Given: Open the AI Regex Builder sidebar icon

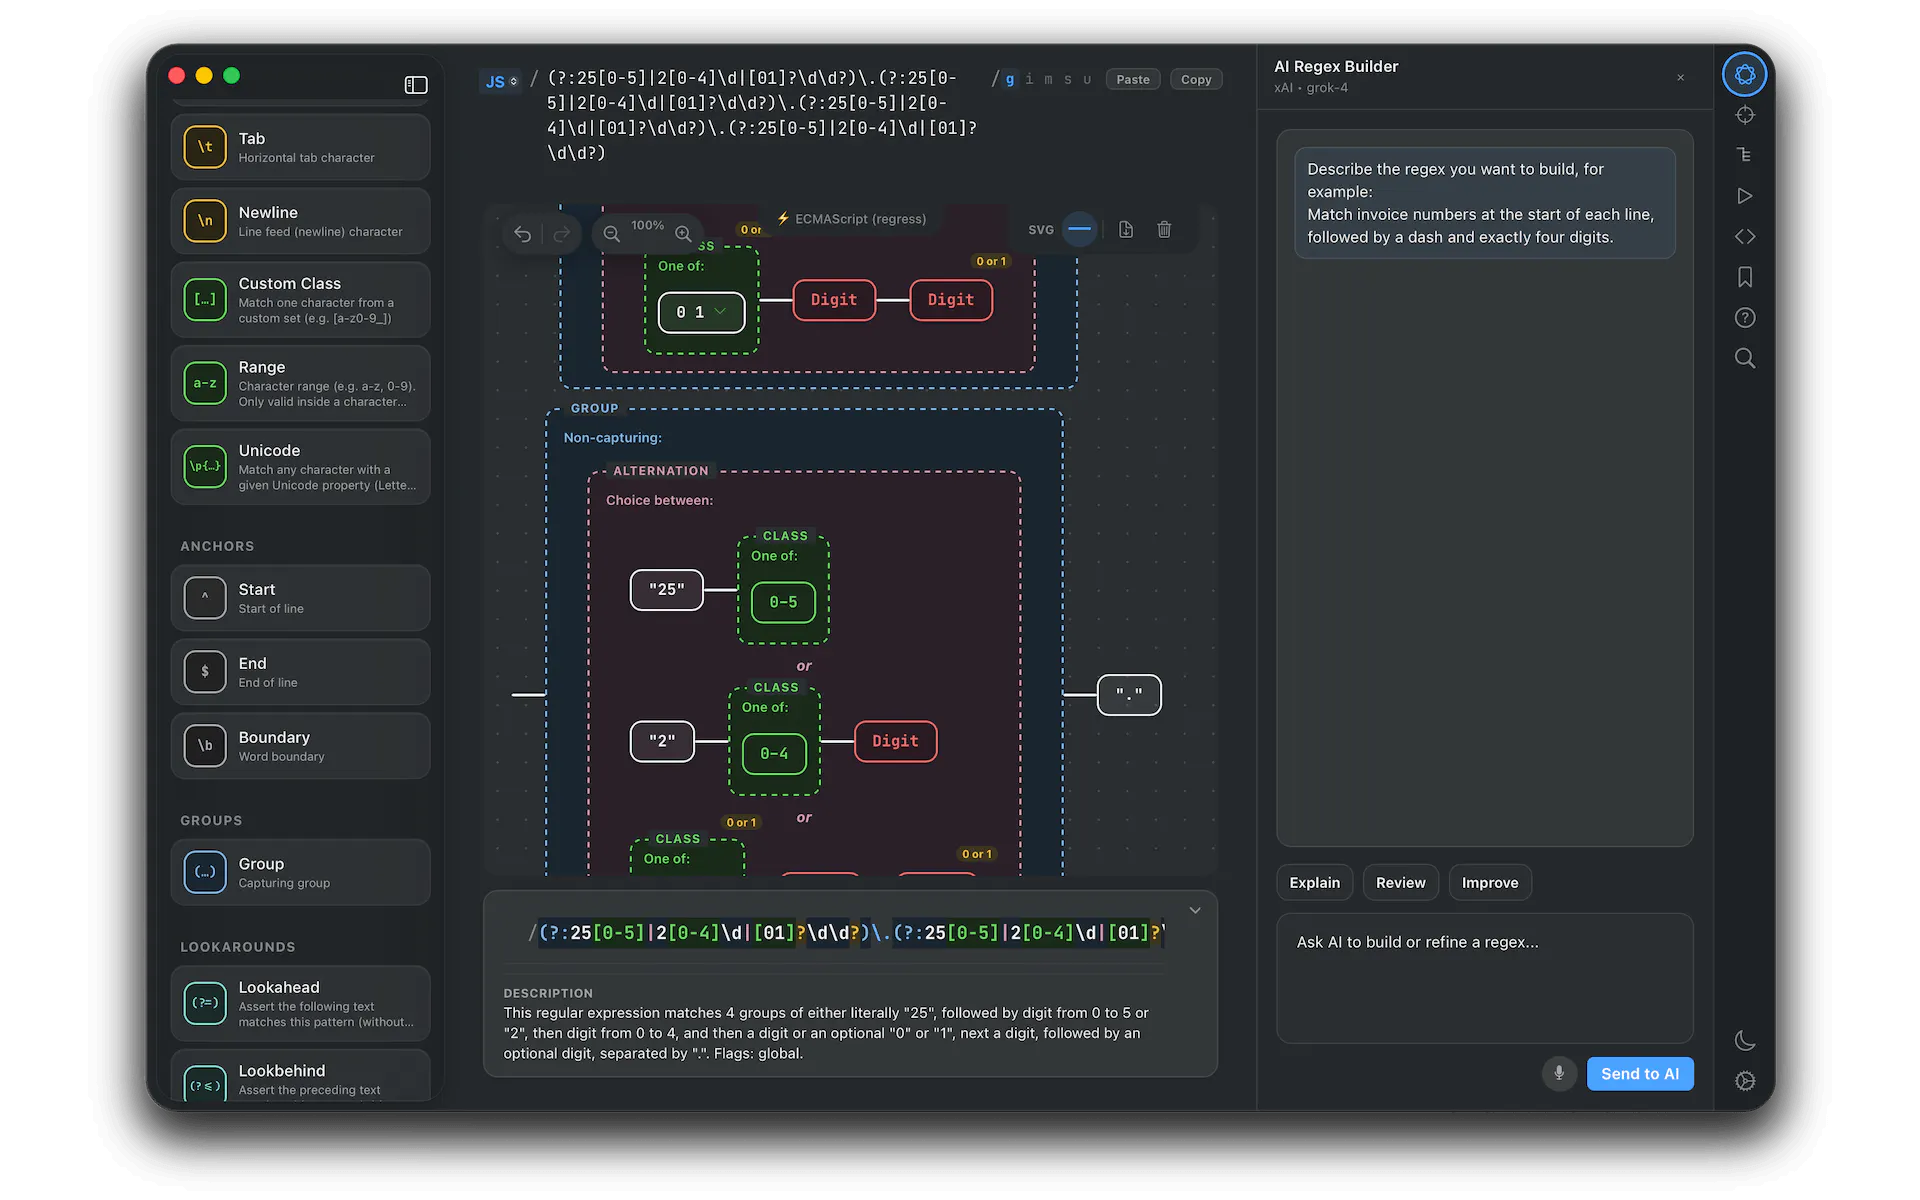Looking at the screenshot, I should [1744, 75].
